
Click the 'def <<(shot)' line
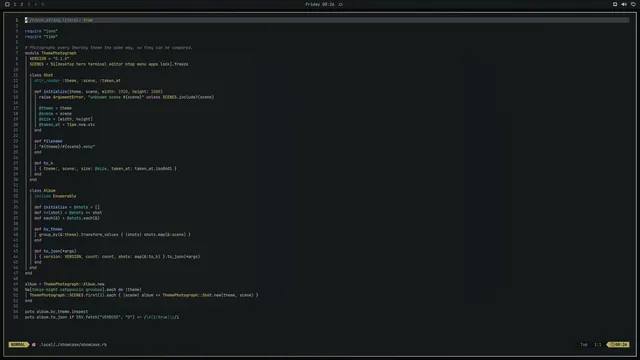coord(68,213)
